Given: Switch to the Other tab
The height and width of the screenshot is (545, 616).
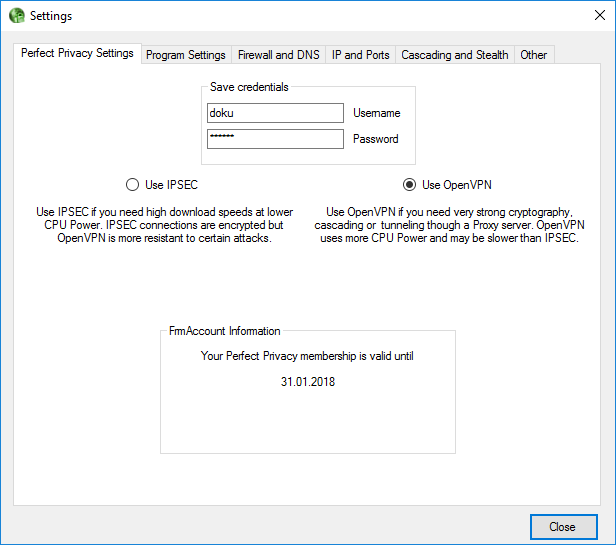Looking at the screenshot, I should coord(534,55).
